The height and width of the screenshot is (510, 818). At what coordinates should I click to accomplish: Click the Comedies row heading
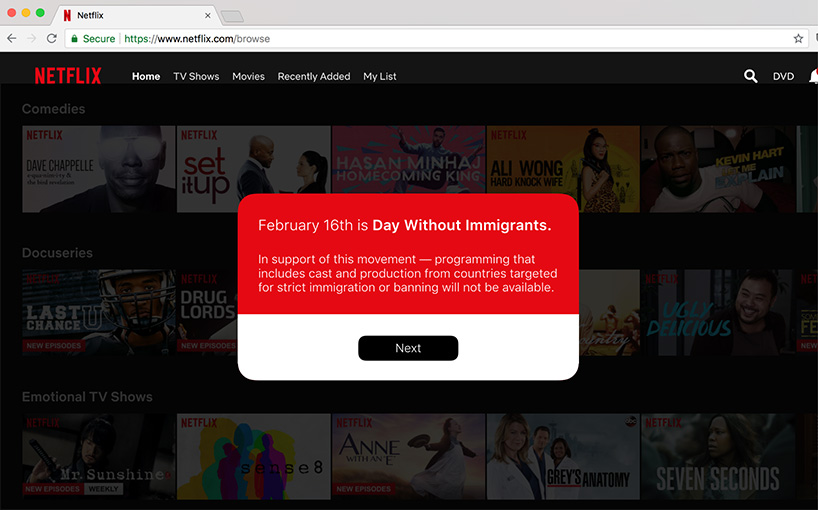tap(53, 109)
